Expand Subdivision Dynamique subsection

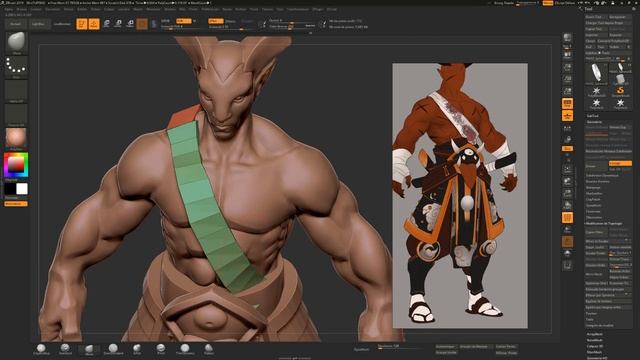tap(602, 175)
